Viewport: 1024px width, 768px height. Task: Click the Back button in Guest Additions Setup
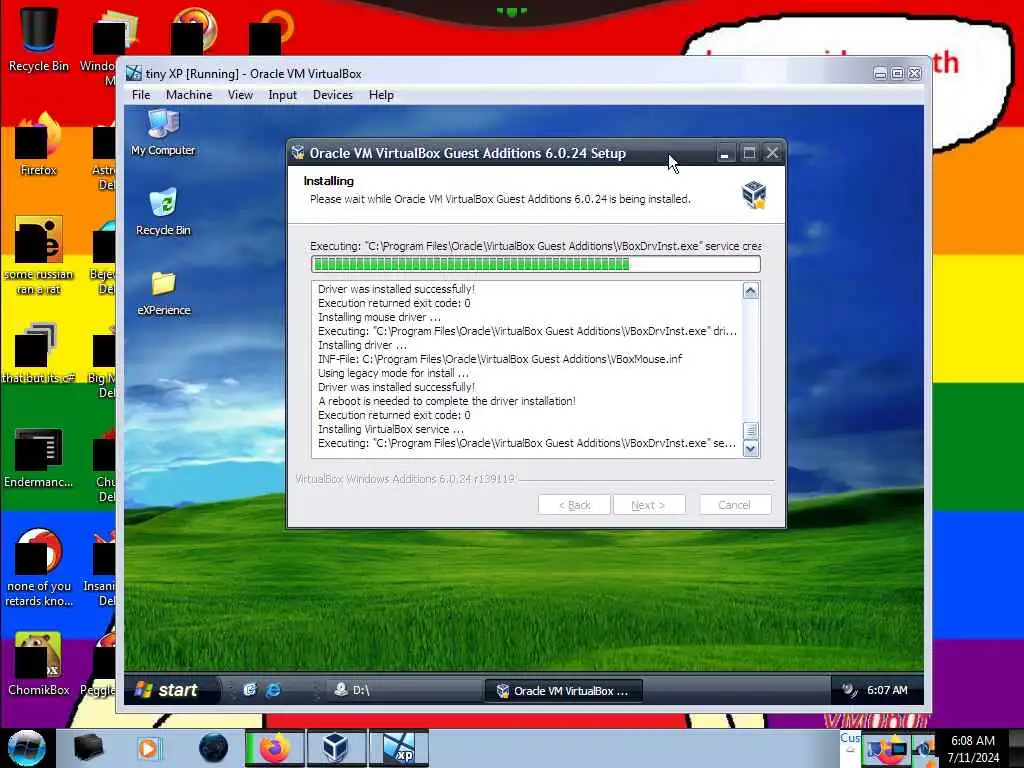click(574, 505)
